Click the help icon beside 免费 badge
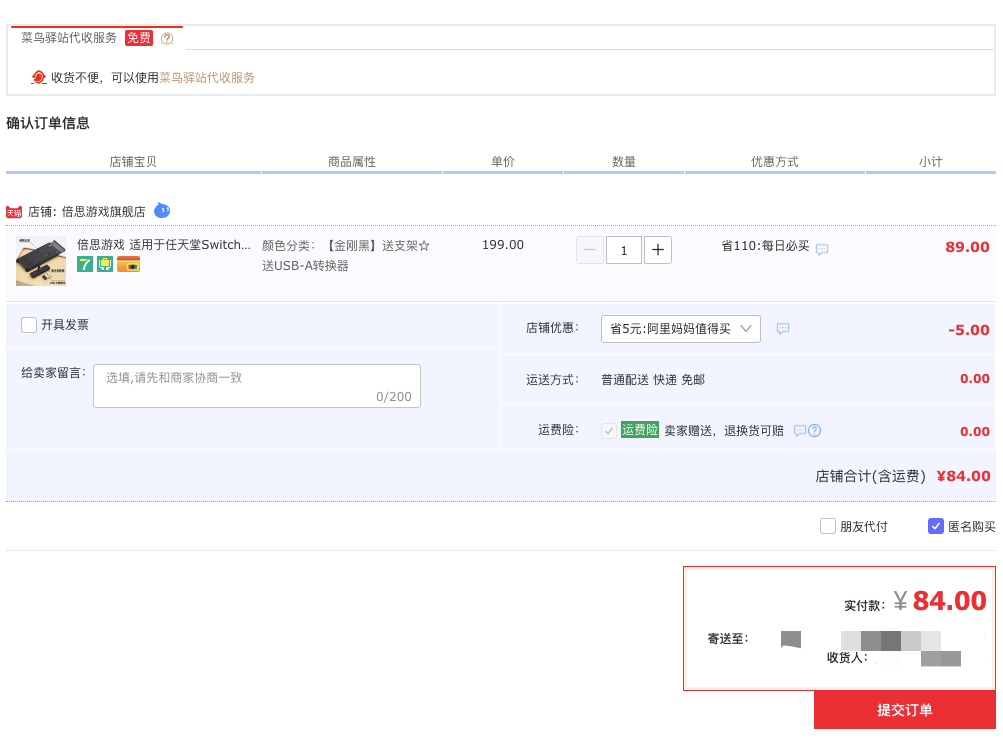 [167, 38]
